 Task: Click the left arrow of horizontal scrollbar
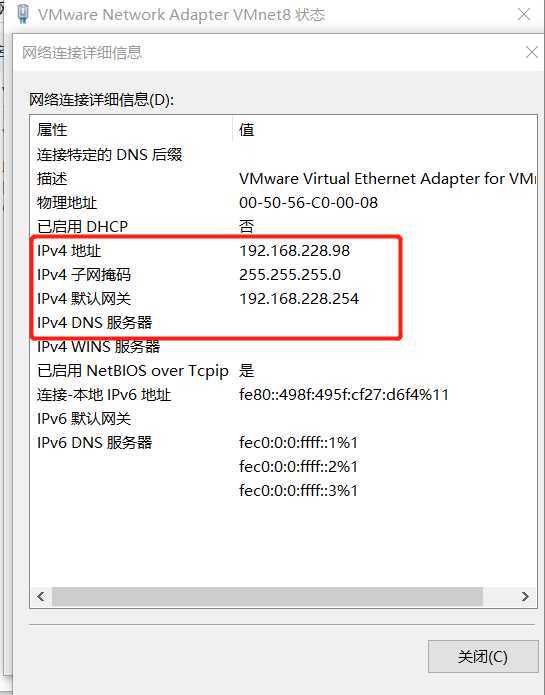click(41, 596)
